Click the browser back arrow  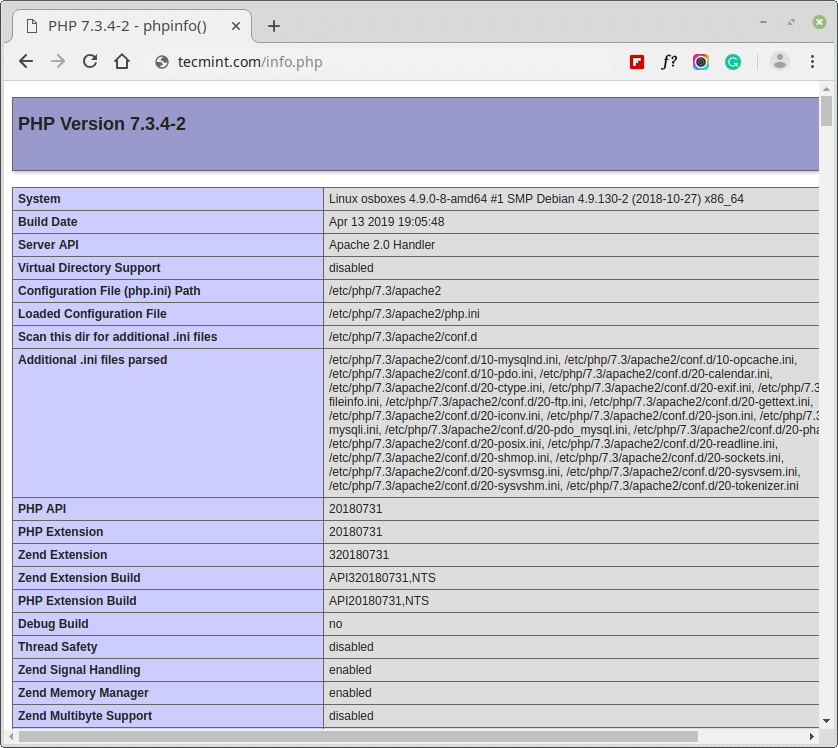26,61
